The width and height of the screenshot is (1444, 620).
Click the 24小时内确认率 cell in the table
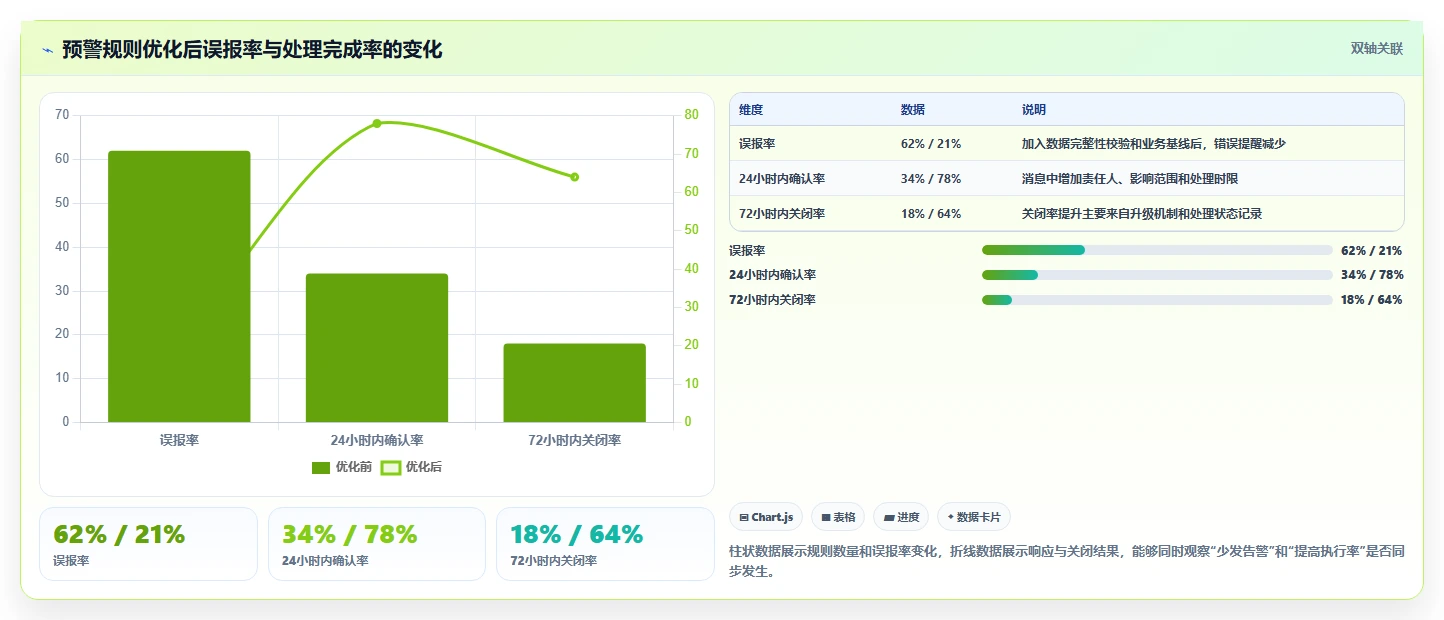coord(782,179)
